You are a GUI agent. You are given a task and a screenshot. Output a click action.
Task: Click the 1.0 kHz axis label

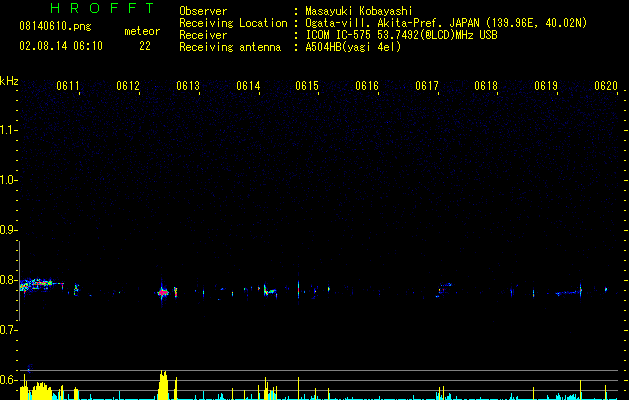coord(9,180)
